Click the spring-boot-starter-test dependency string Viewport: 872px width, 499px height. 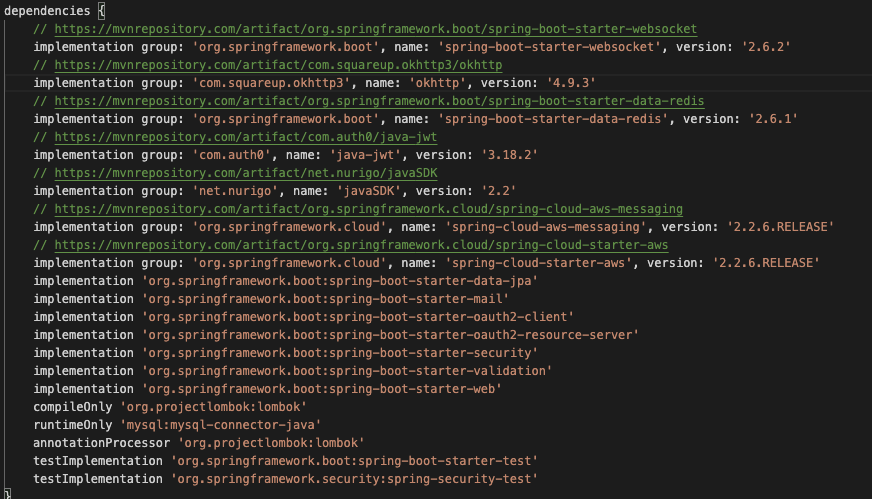coord(354,461)
